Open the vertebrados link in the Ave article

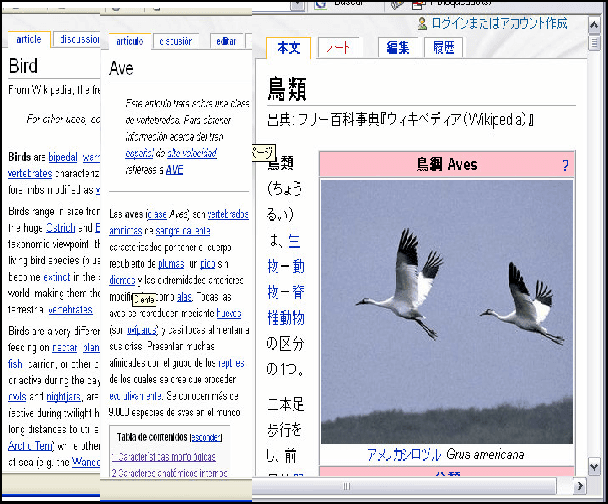[228, 214]
